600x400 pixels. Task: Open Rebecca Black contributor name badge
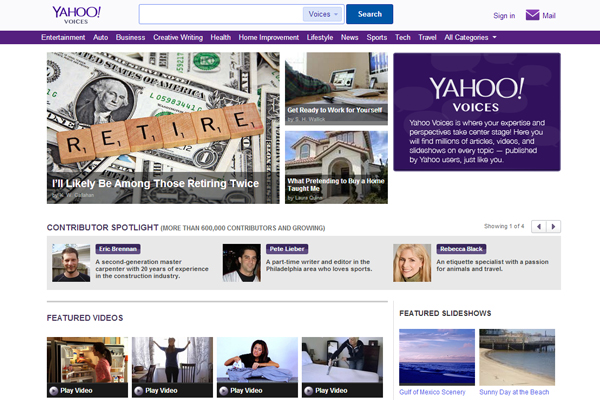(461, 249)
